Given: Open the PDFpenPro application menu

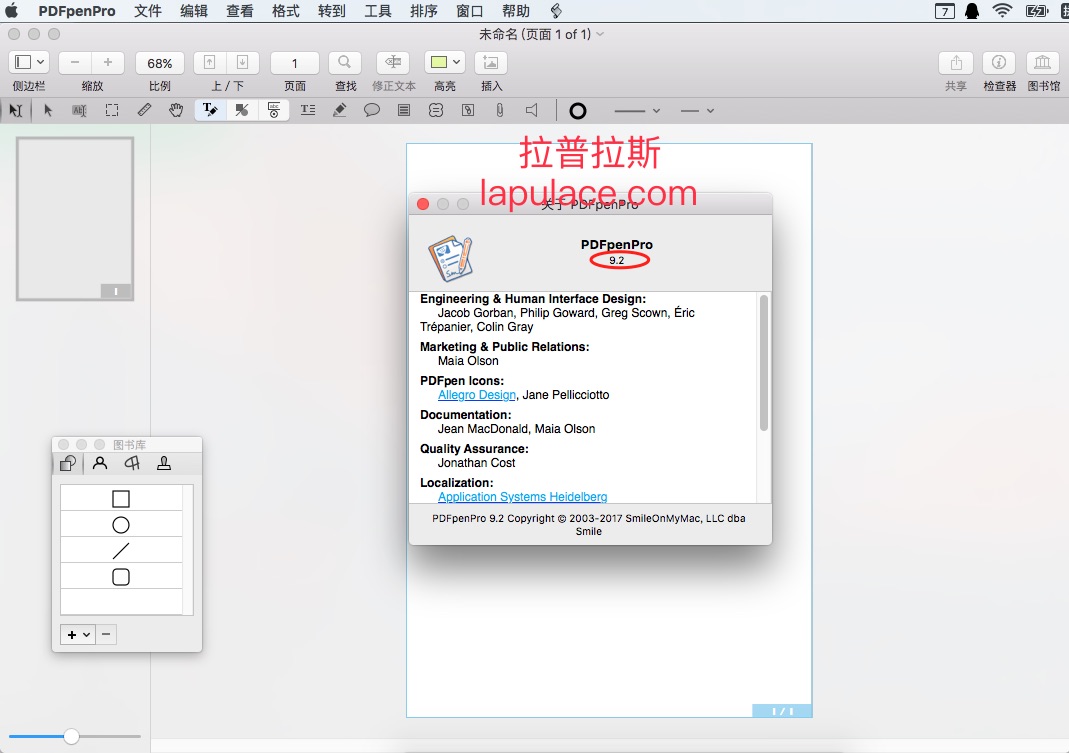Looking at the screenshot, I should [76, 11].
